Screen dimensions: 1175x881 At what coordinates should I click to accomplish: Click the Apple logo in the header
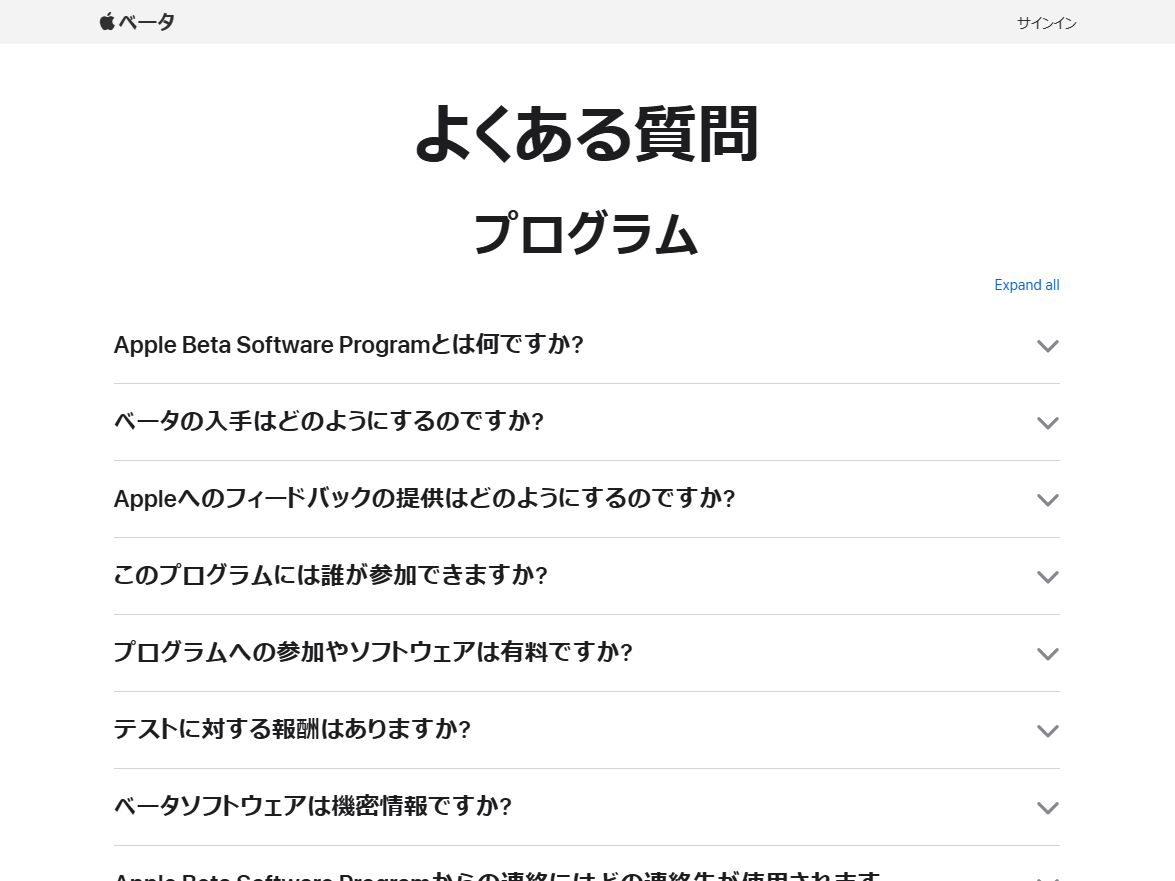(107, 22)
